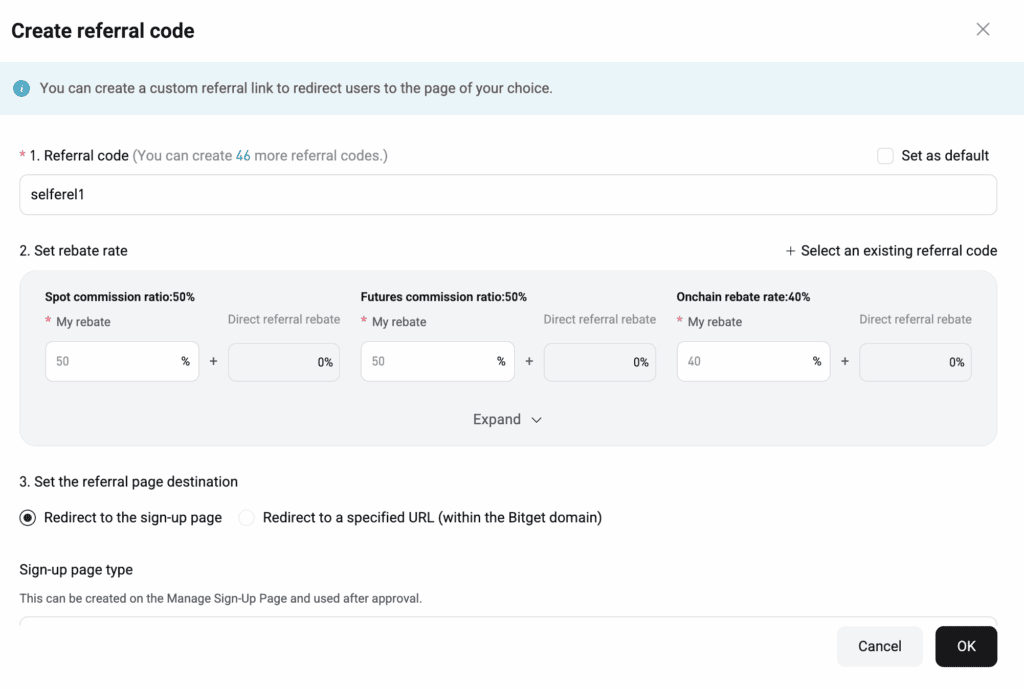Tick the Set as default checkbox
This screenshot has width=1024, height=689.
[x=885, y=156]
